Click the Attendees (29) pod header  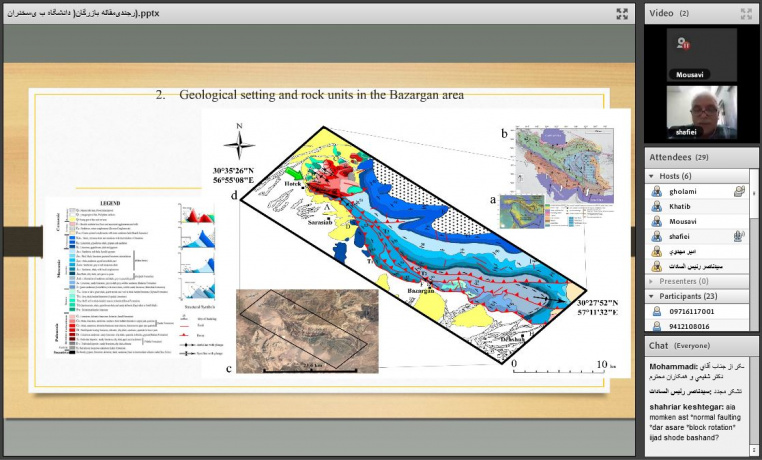pos(690,157)
